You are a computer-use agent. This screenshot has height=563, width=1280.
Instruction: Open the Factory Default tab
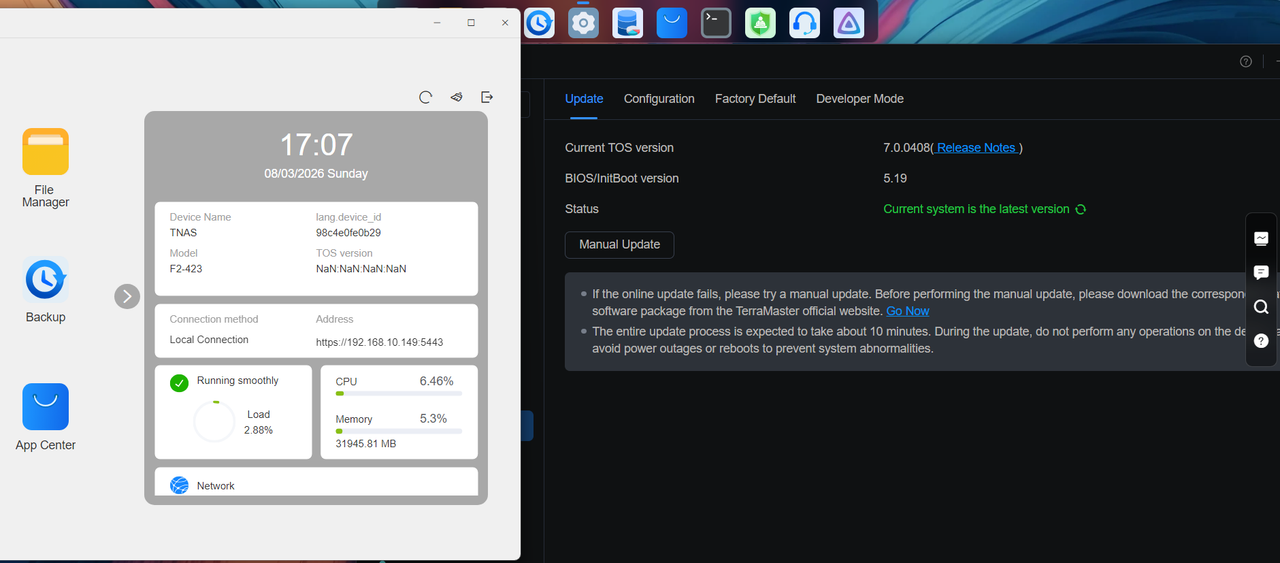(755, 98)
